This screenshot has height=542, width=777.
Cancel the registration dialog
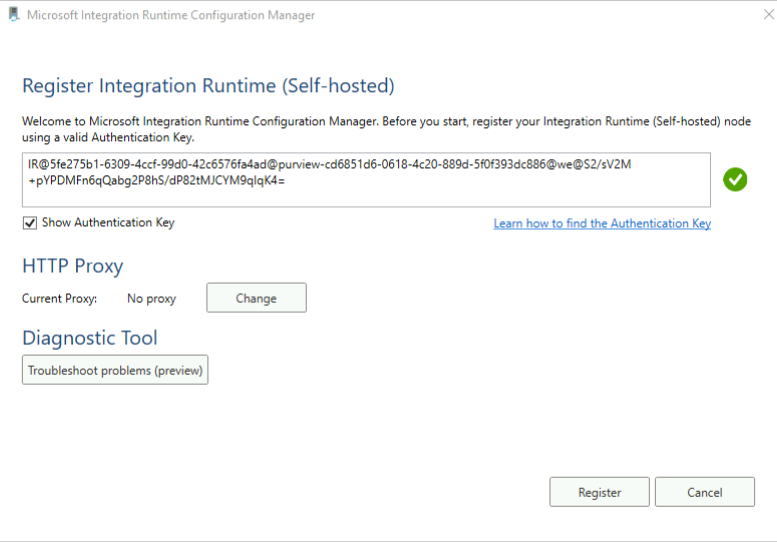[705, 492]
